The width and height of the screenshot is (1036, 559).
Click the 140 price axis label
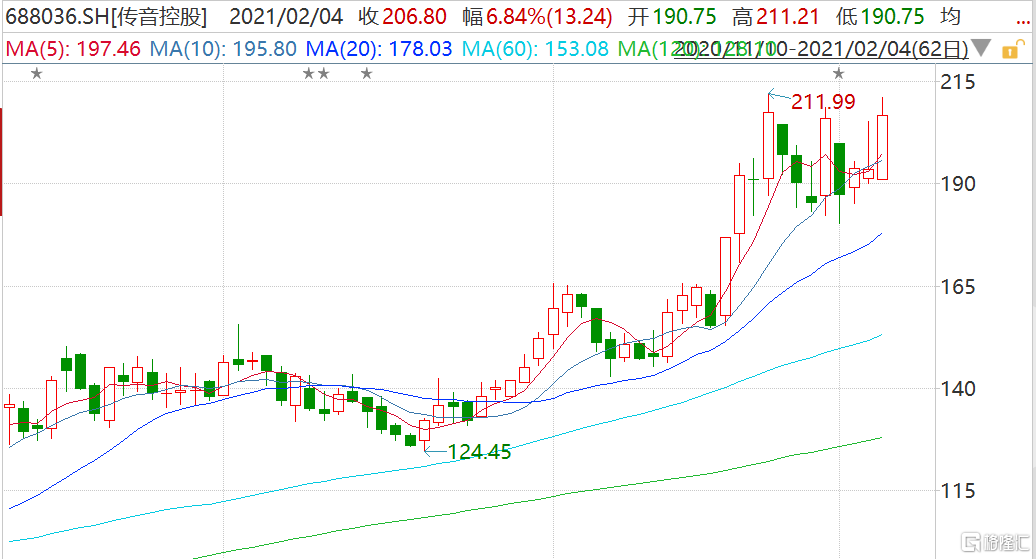coord(958,389)
